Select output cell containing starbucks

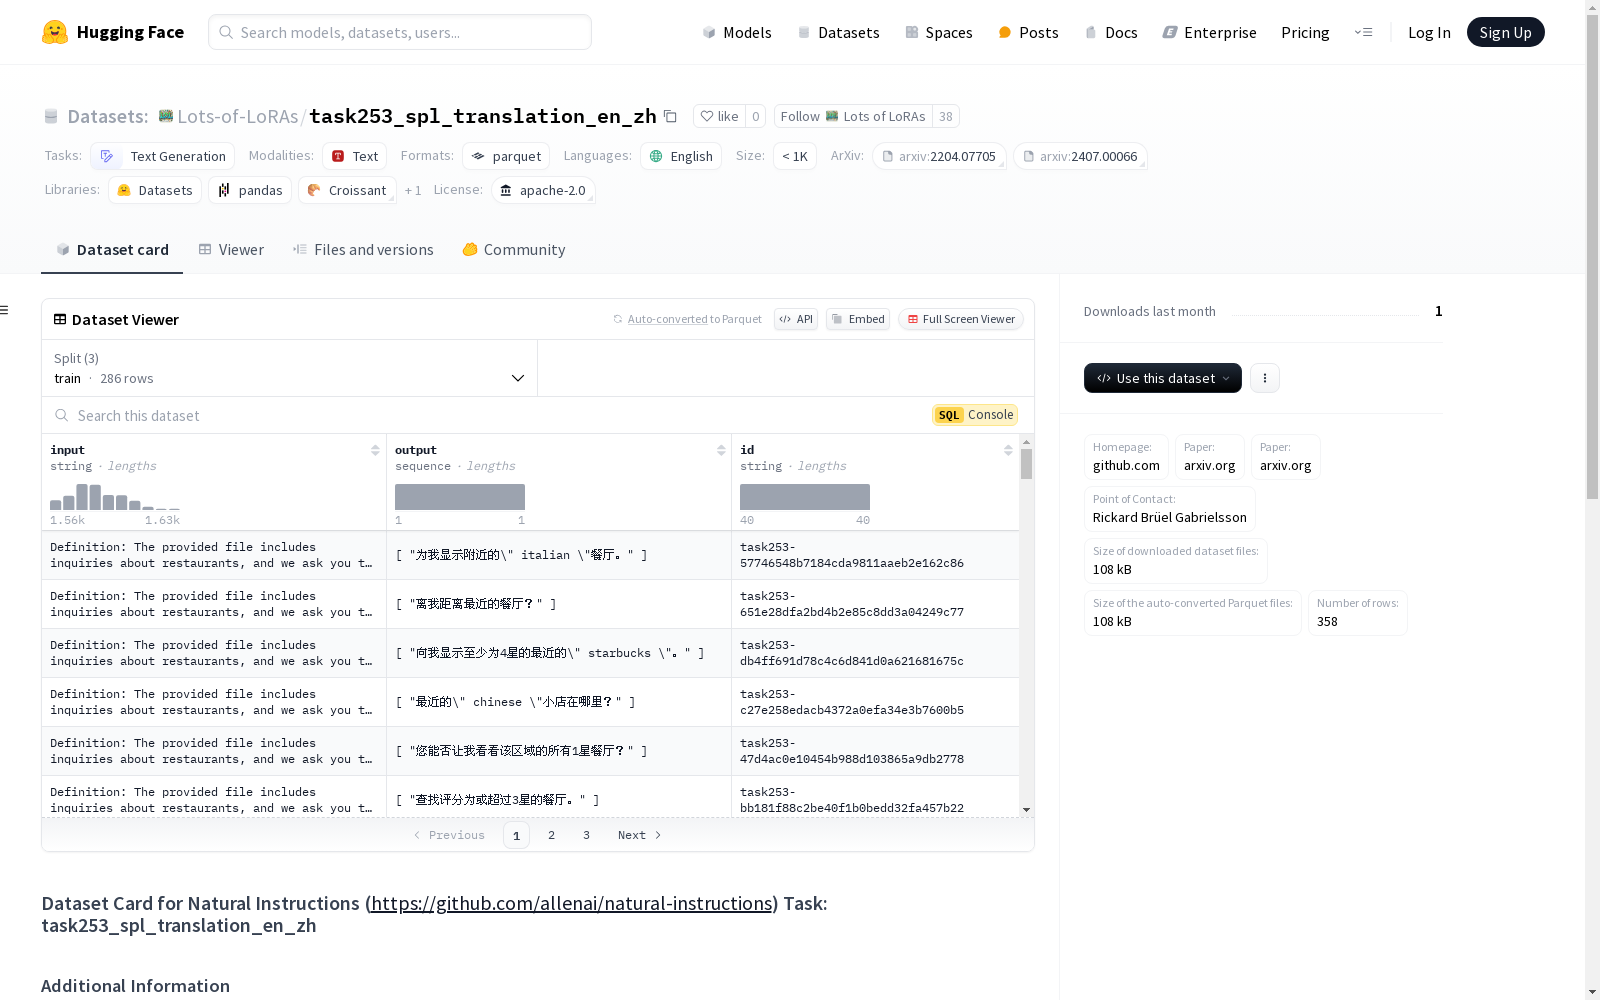559,653
